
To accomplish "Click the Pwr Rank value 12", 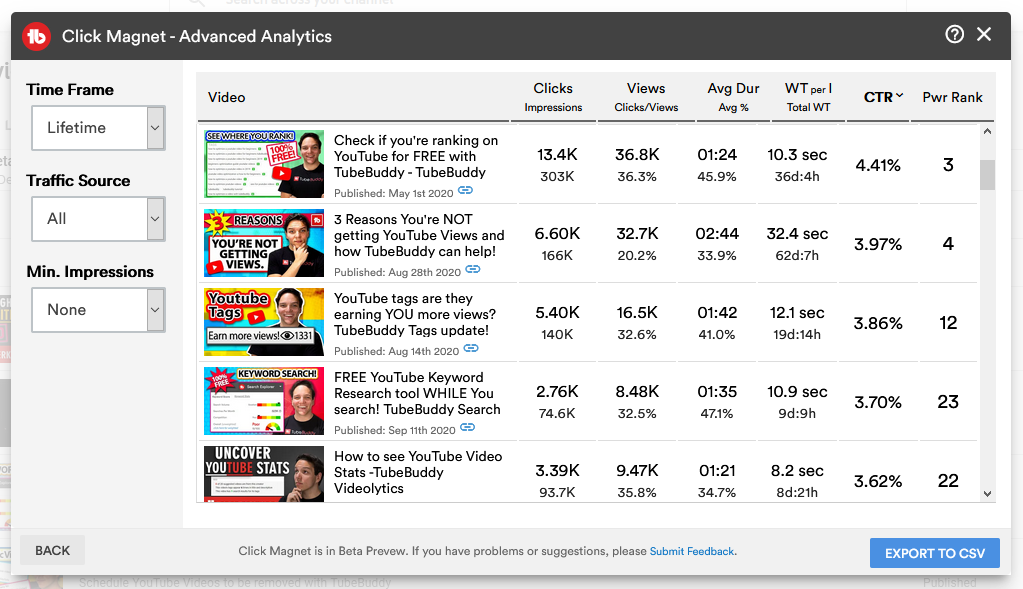I will (x=948, y=323).
